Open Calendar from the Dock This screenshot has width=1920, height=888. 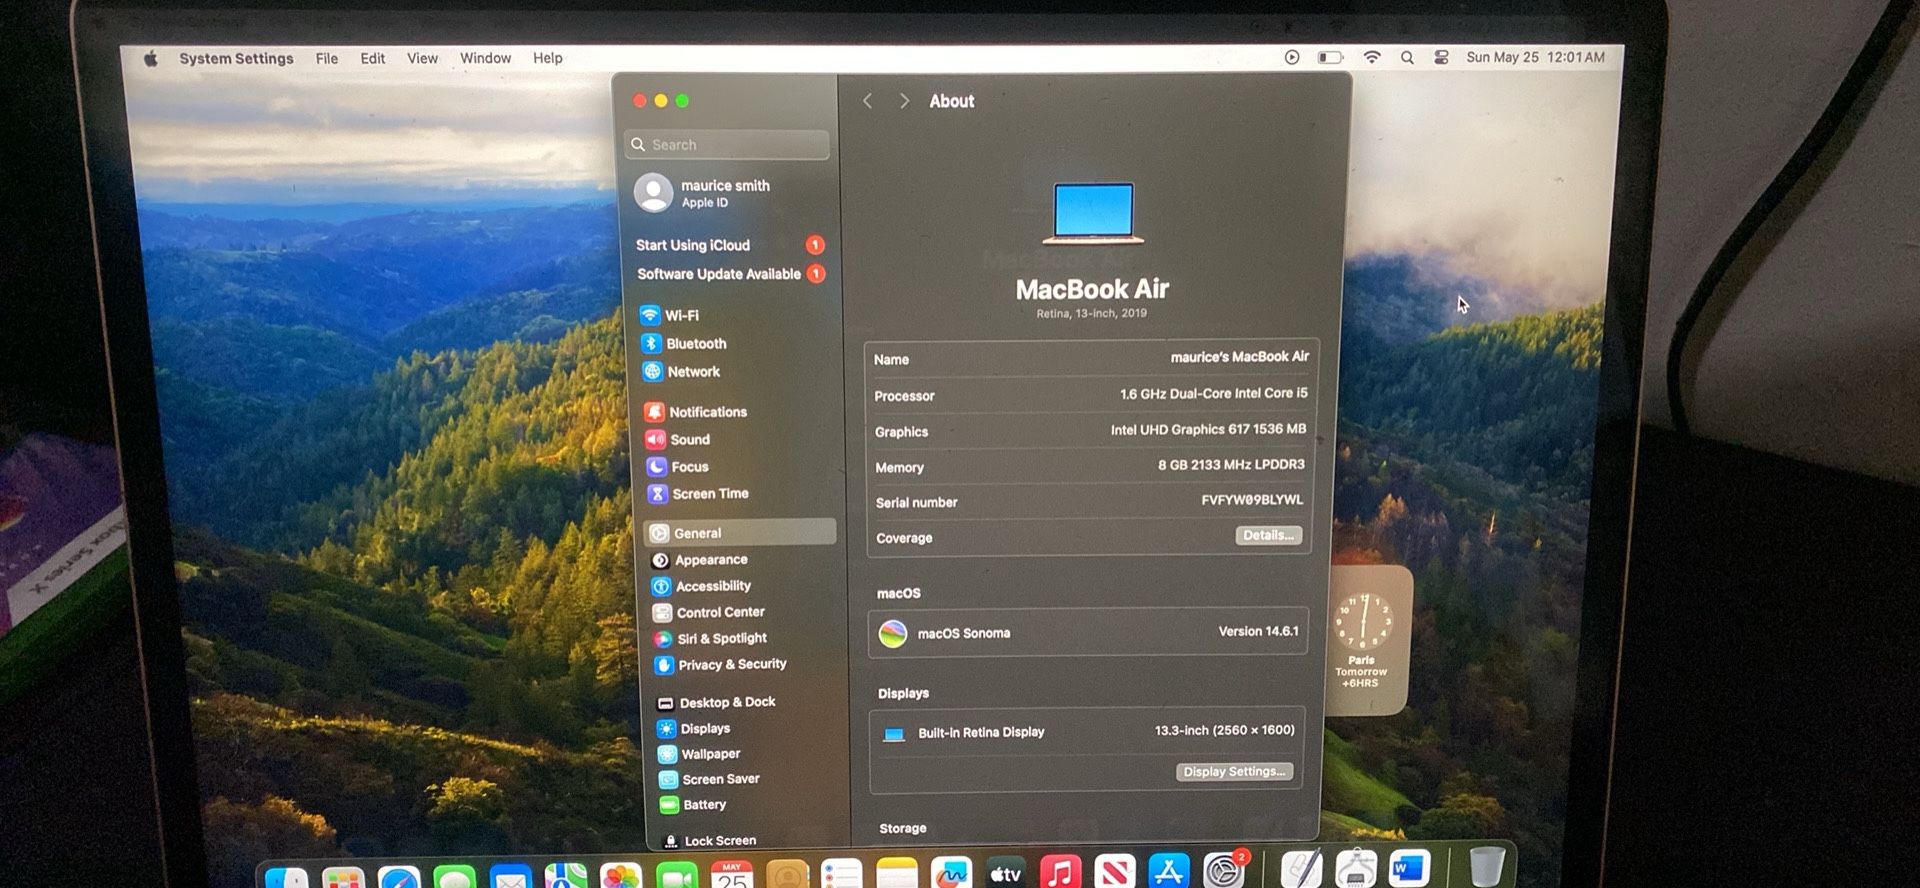point(732,875)
